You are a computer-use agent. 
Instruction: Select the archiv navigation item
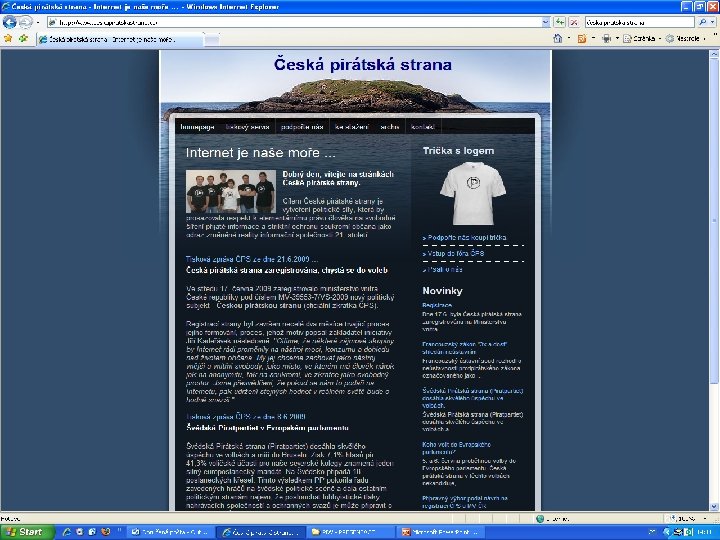coord(389,127)
